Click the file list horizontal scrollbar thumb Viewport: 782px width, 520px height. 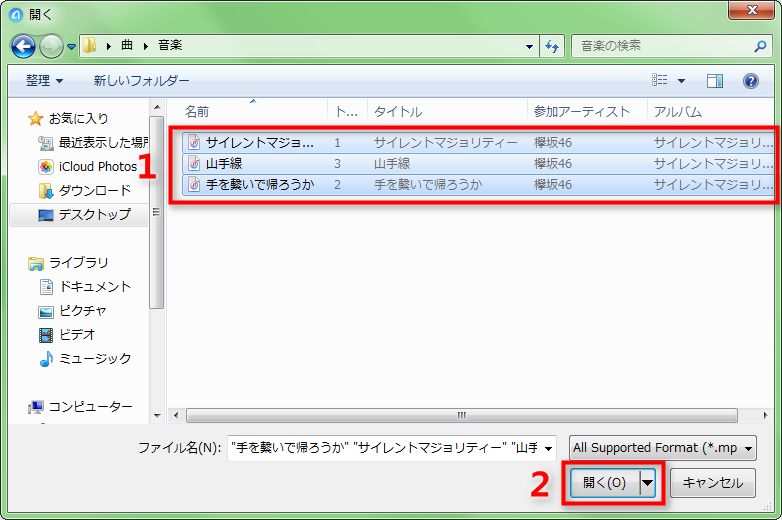[462, 415]
